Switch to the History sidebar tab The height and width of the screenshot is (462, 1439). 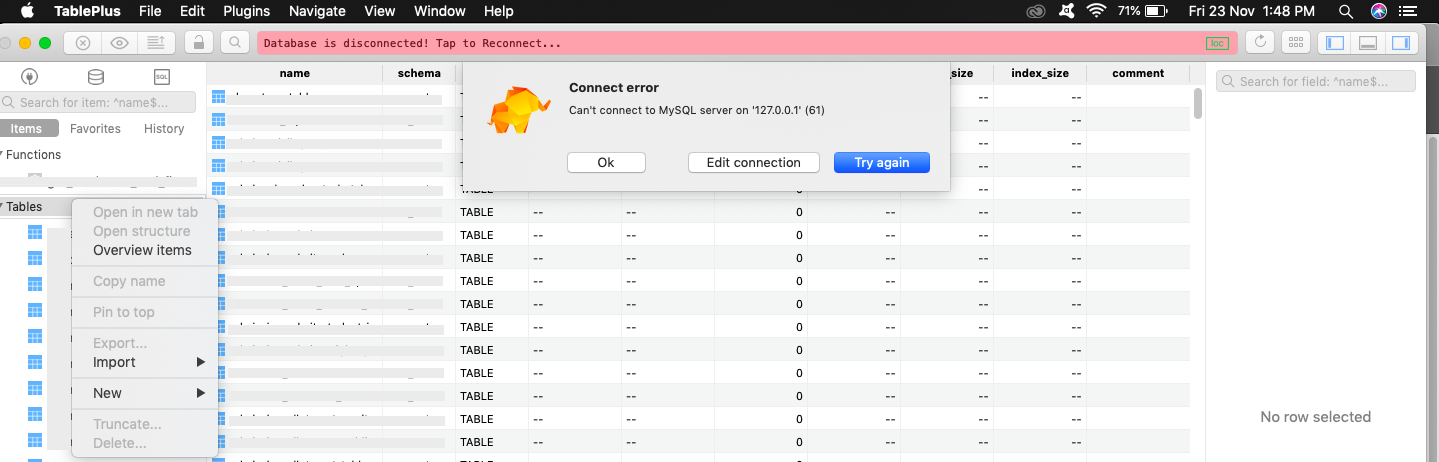pos(164,129)
